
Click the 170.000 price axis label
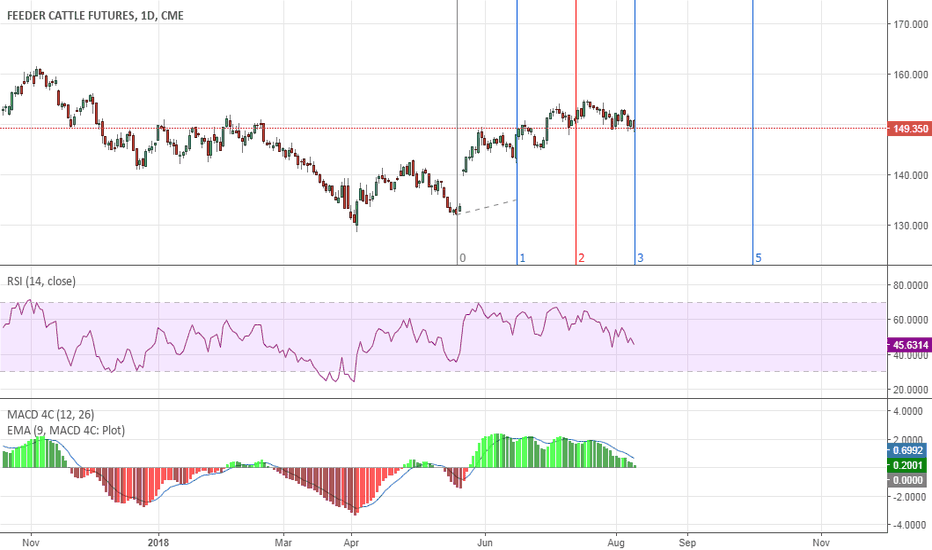tap(911, 24)
